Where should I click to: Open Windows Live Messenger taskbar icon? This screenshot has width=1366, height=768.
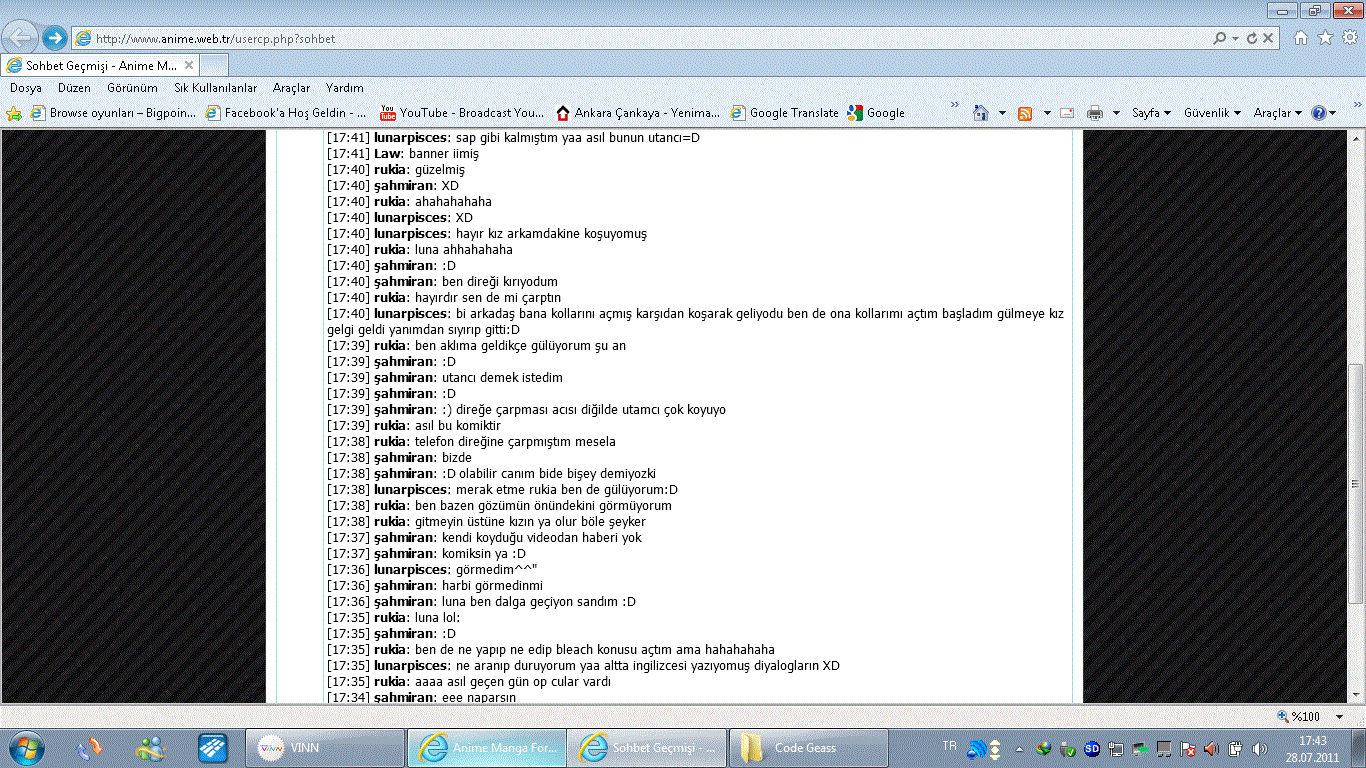tap(152, 747)
